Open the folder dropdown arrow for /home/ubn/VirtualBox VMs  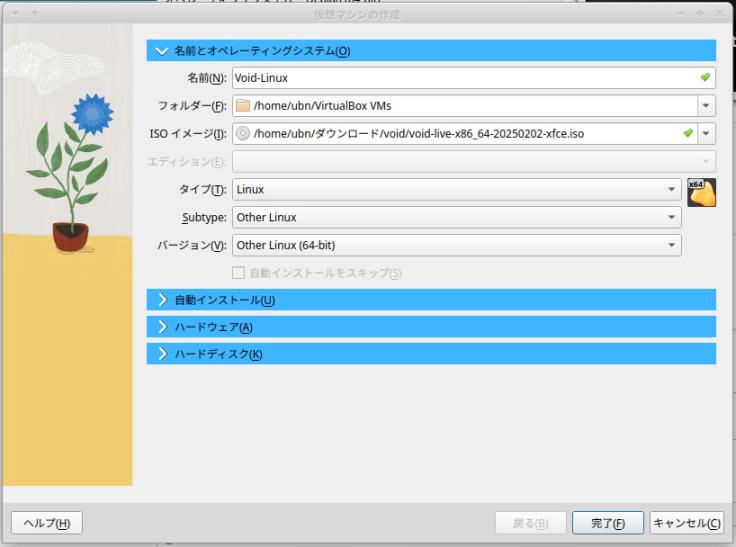coord(706,106)
